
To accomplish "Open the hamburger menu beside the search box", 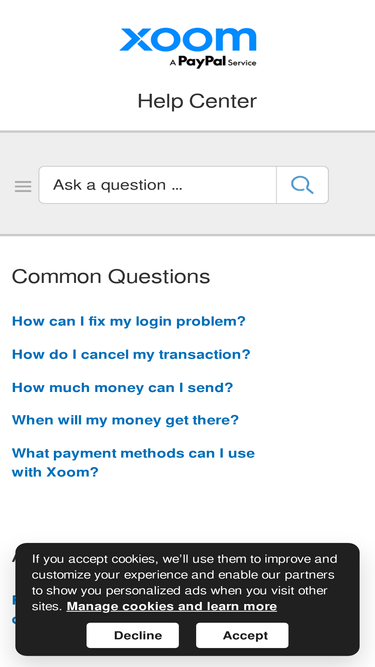I will pos(23,186).
